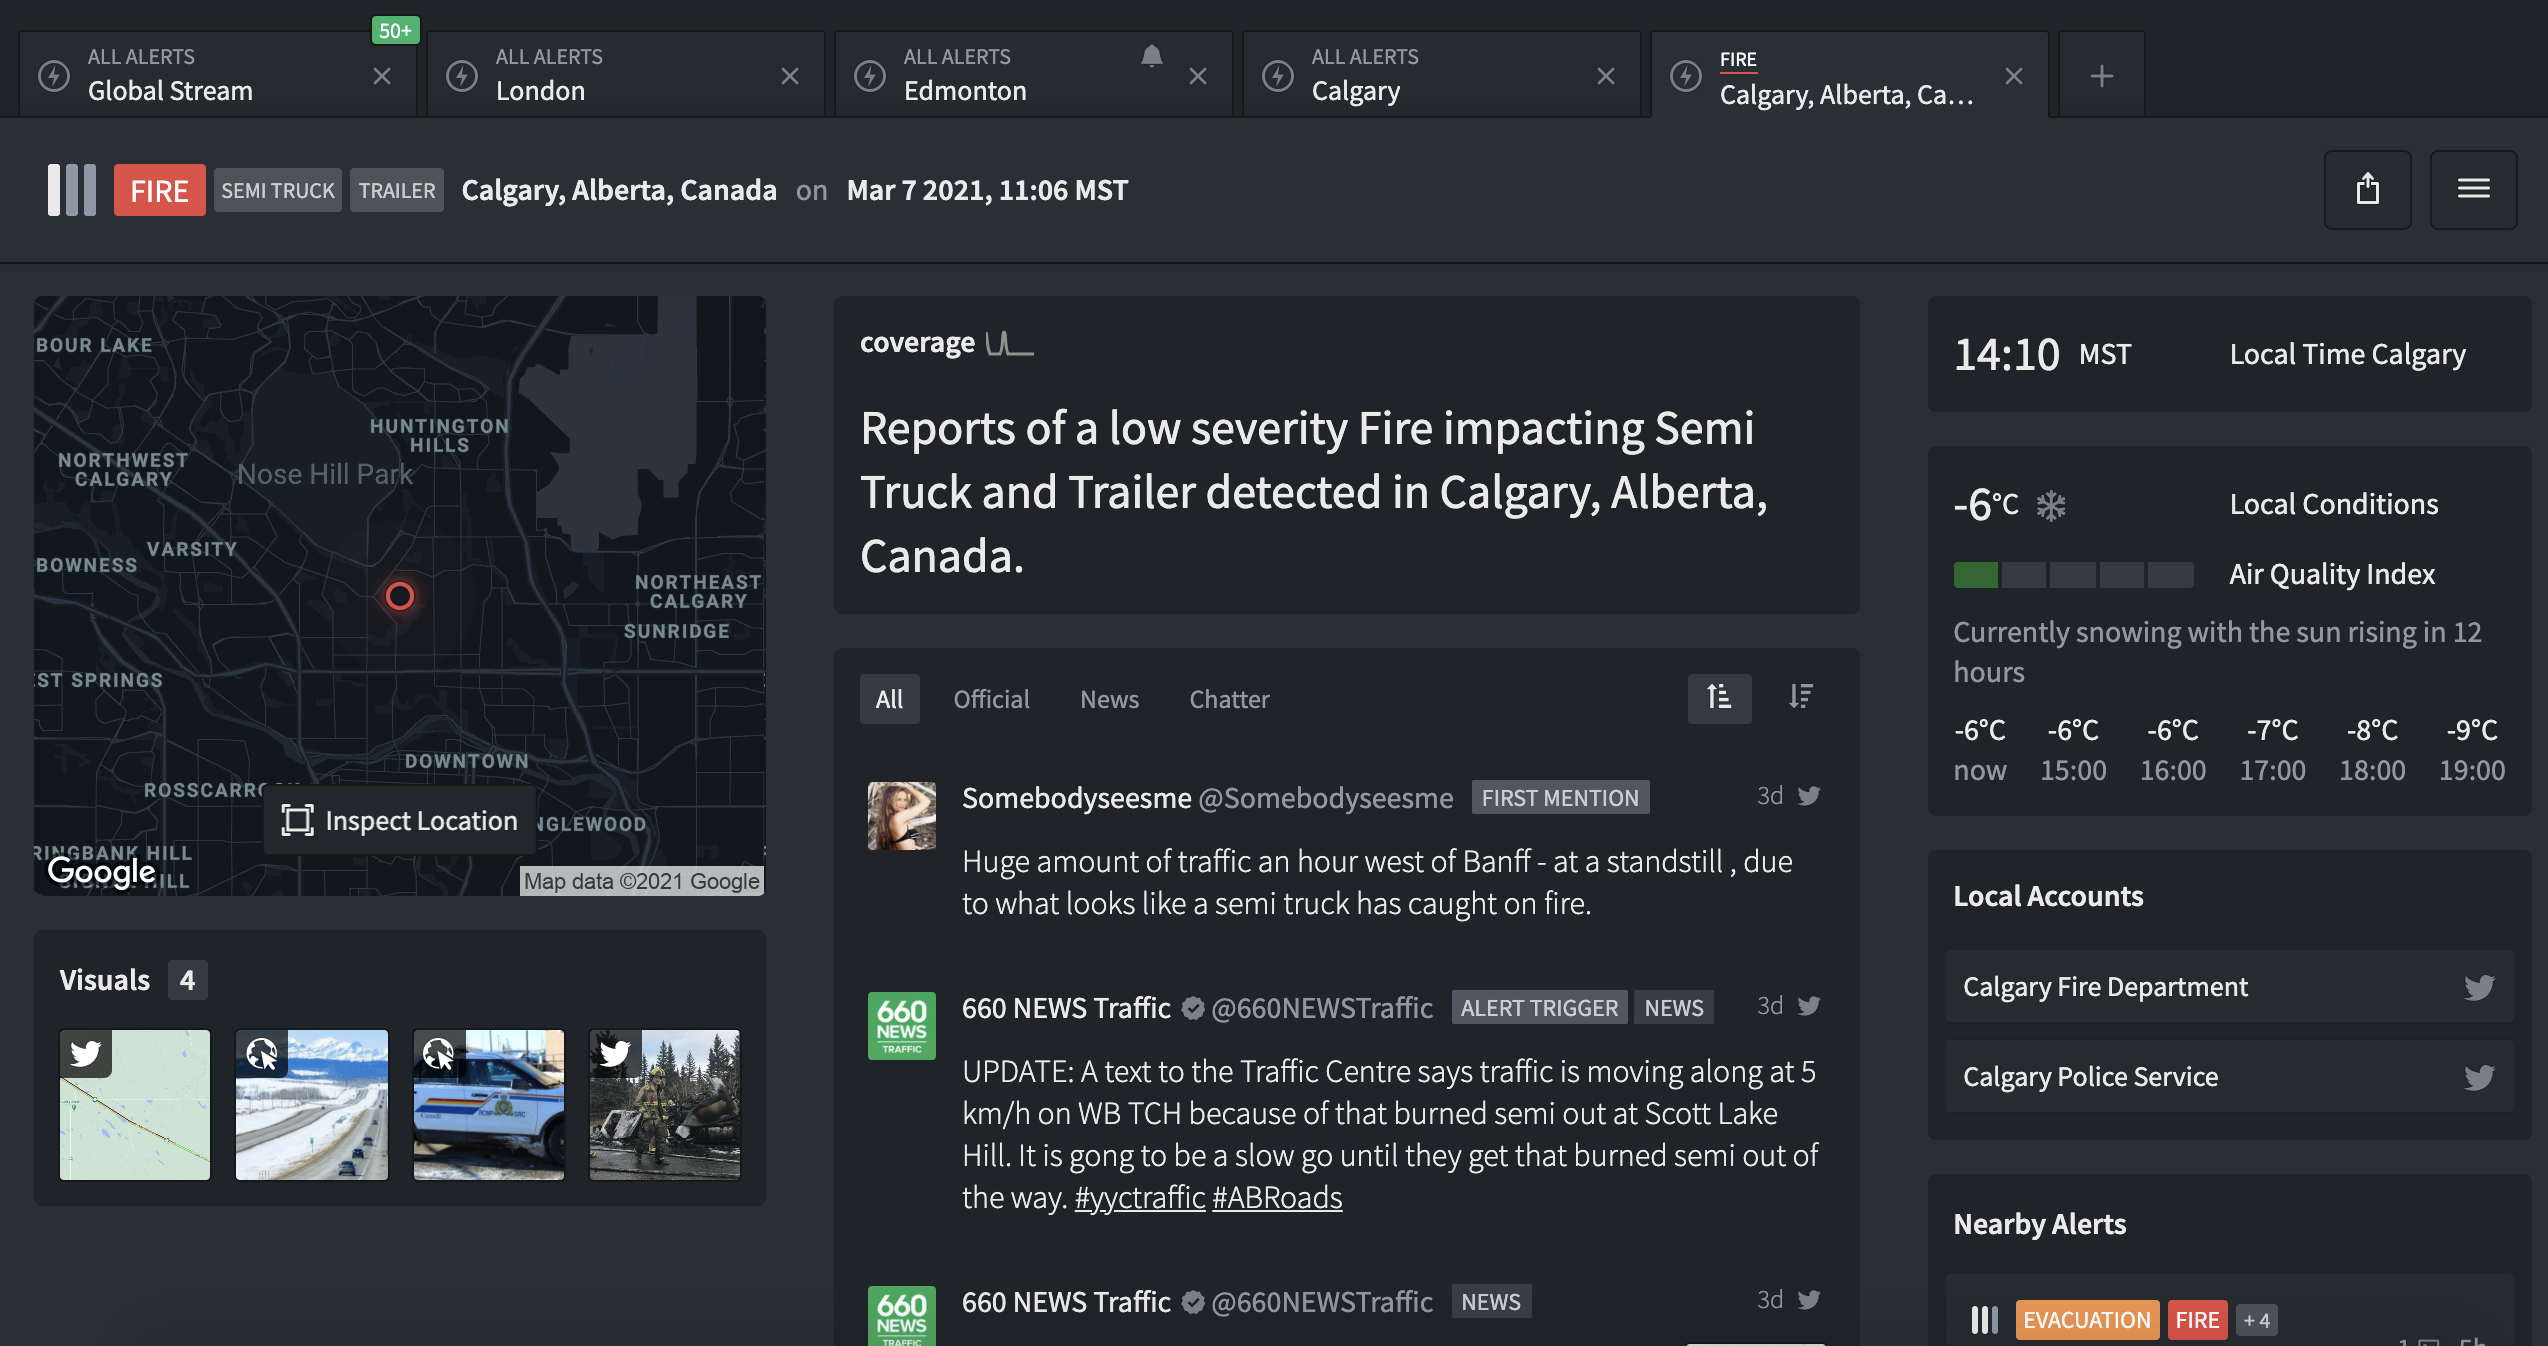Open the #yyctraffic hashtag link
This screenshot has height=1346, width=2548.
click(1139, 1197)
